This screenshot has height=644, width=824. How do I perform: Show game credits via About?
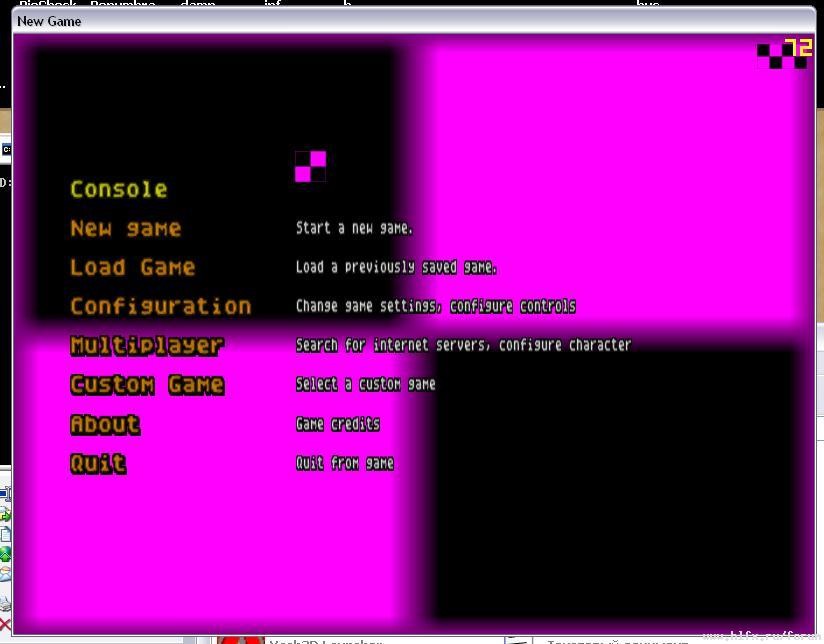(x=105, y=424)
